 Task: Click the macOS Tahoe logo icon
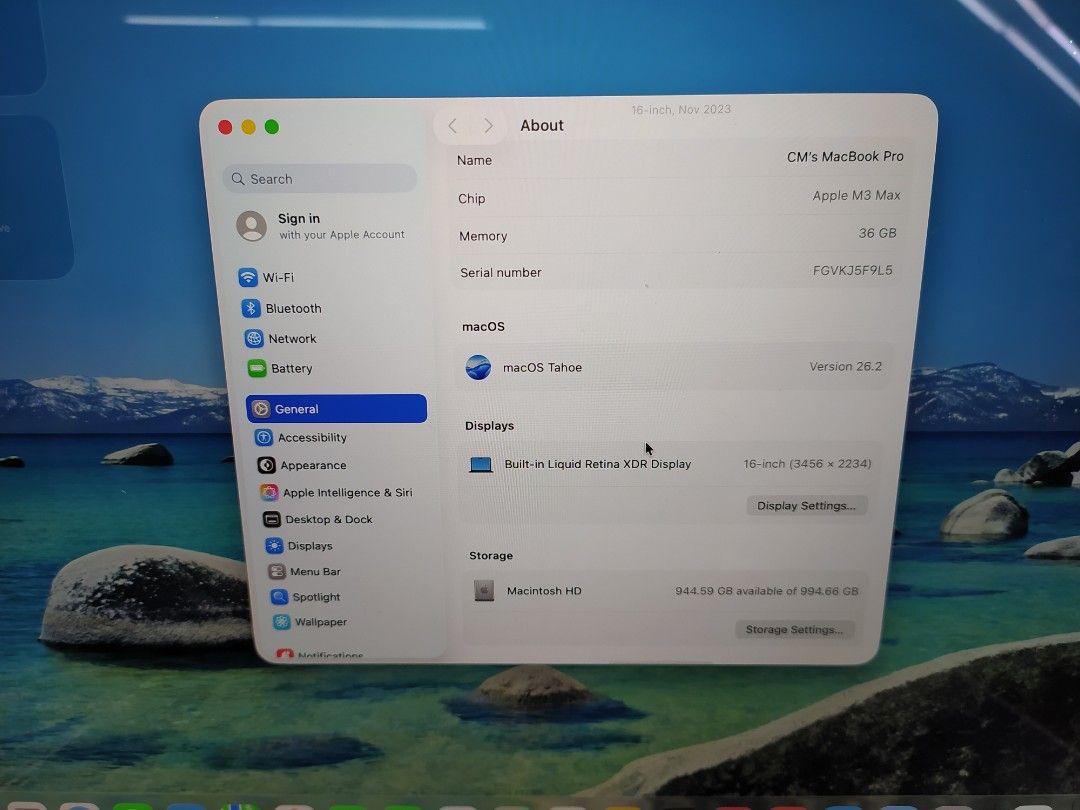(x=478, y=367)
